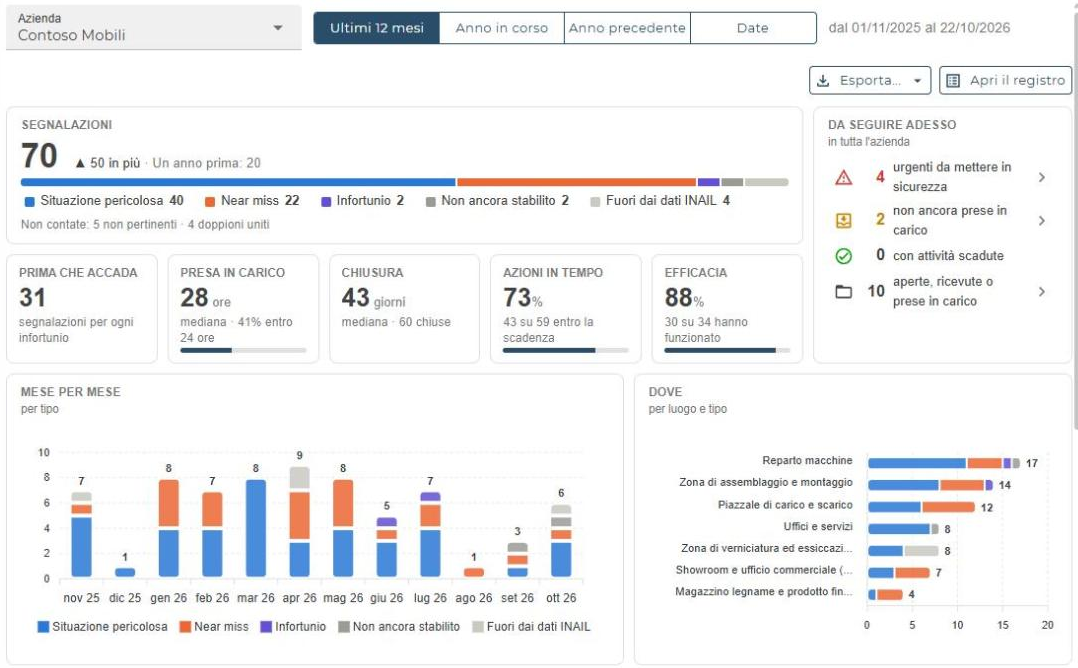Click the 'MESE PER MESE' heading
This screenshot has height=668, width=1078.
pyautogui.click(x=71, y=392)
